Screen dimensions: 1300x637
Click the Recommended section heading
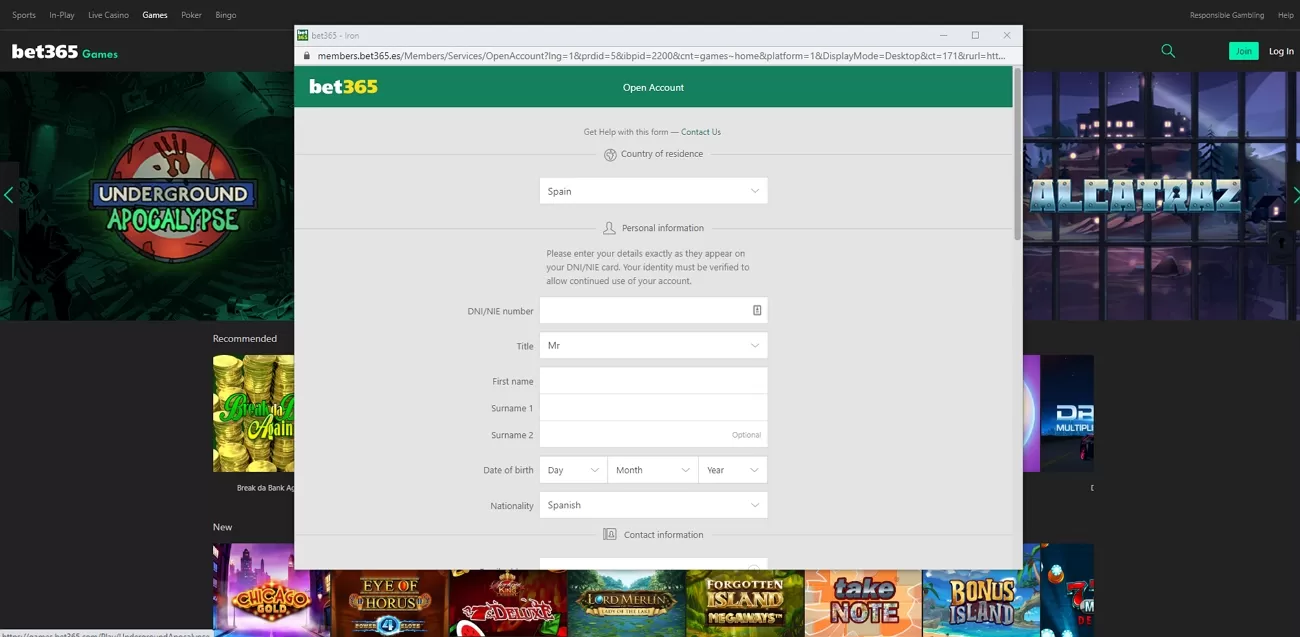coord(245,339)
